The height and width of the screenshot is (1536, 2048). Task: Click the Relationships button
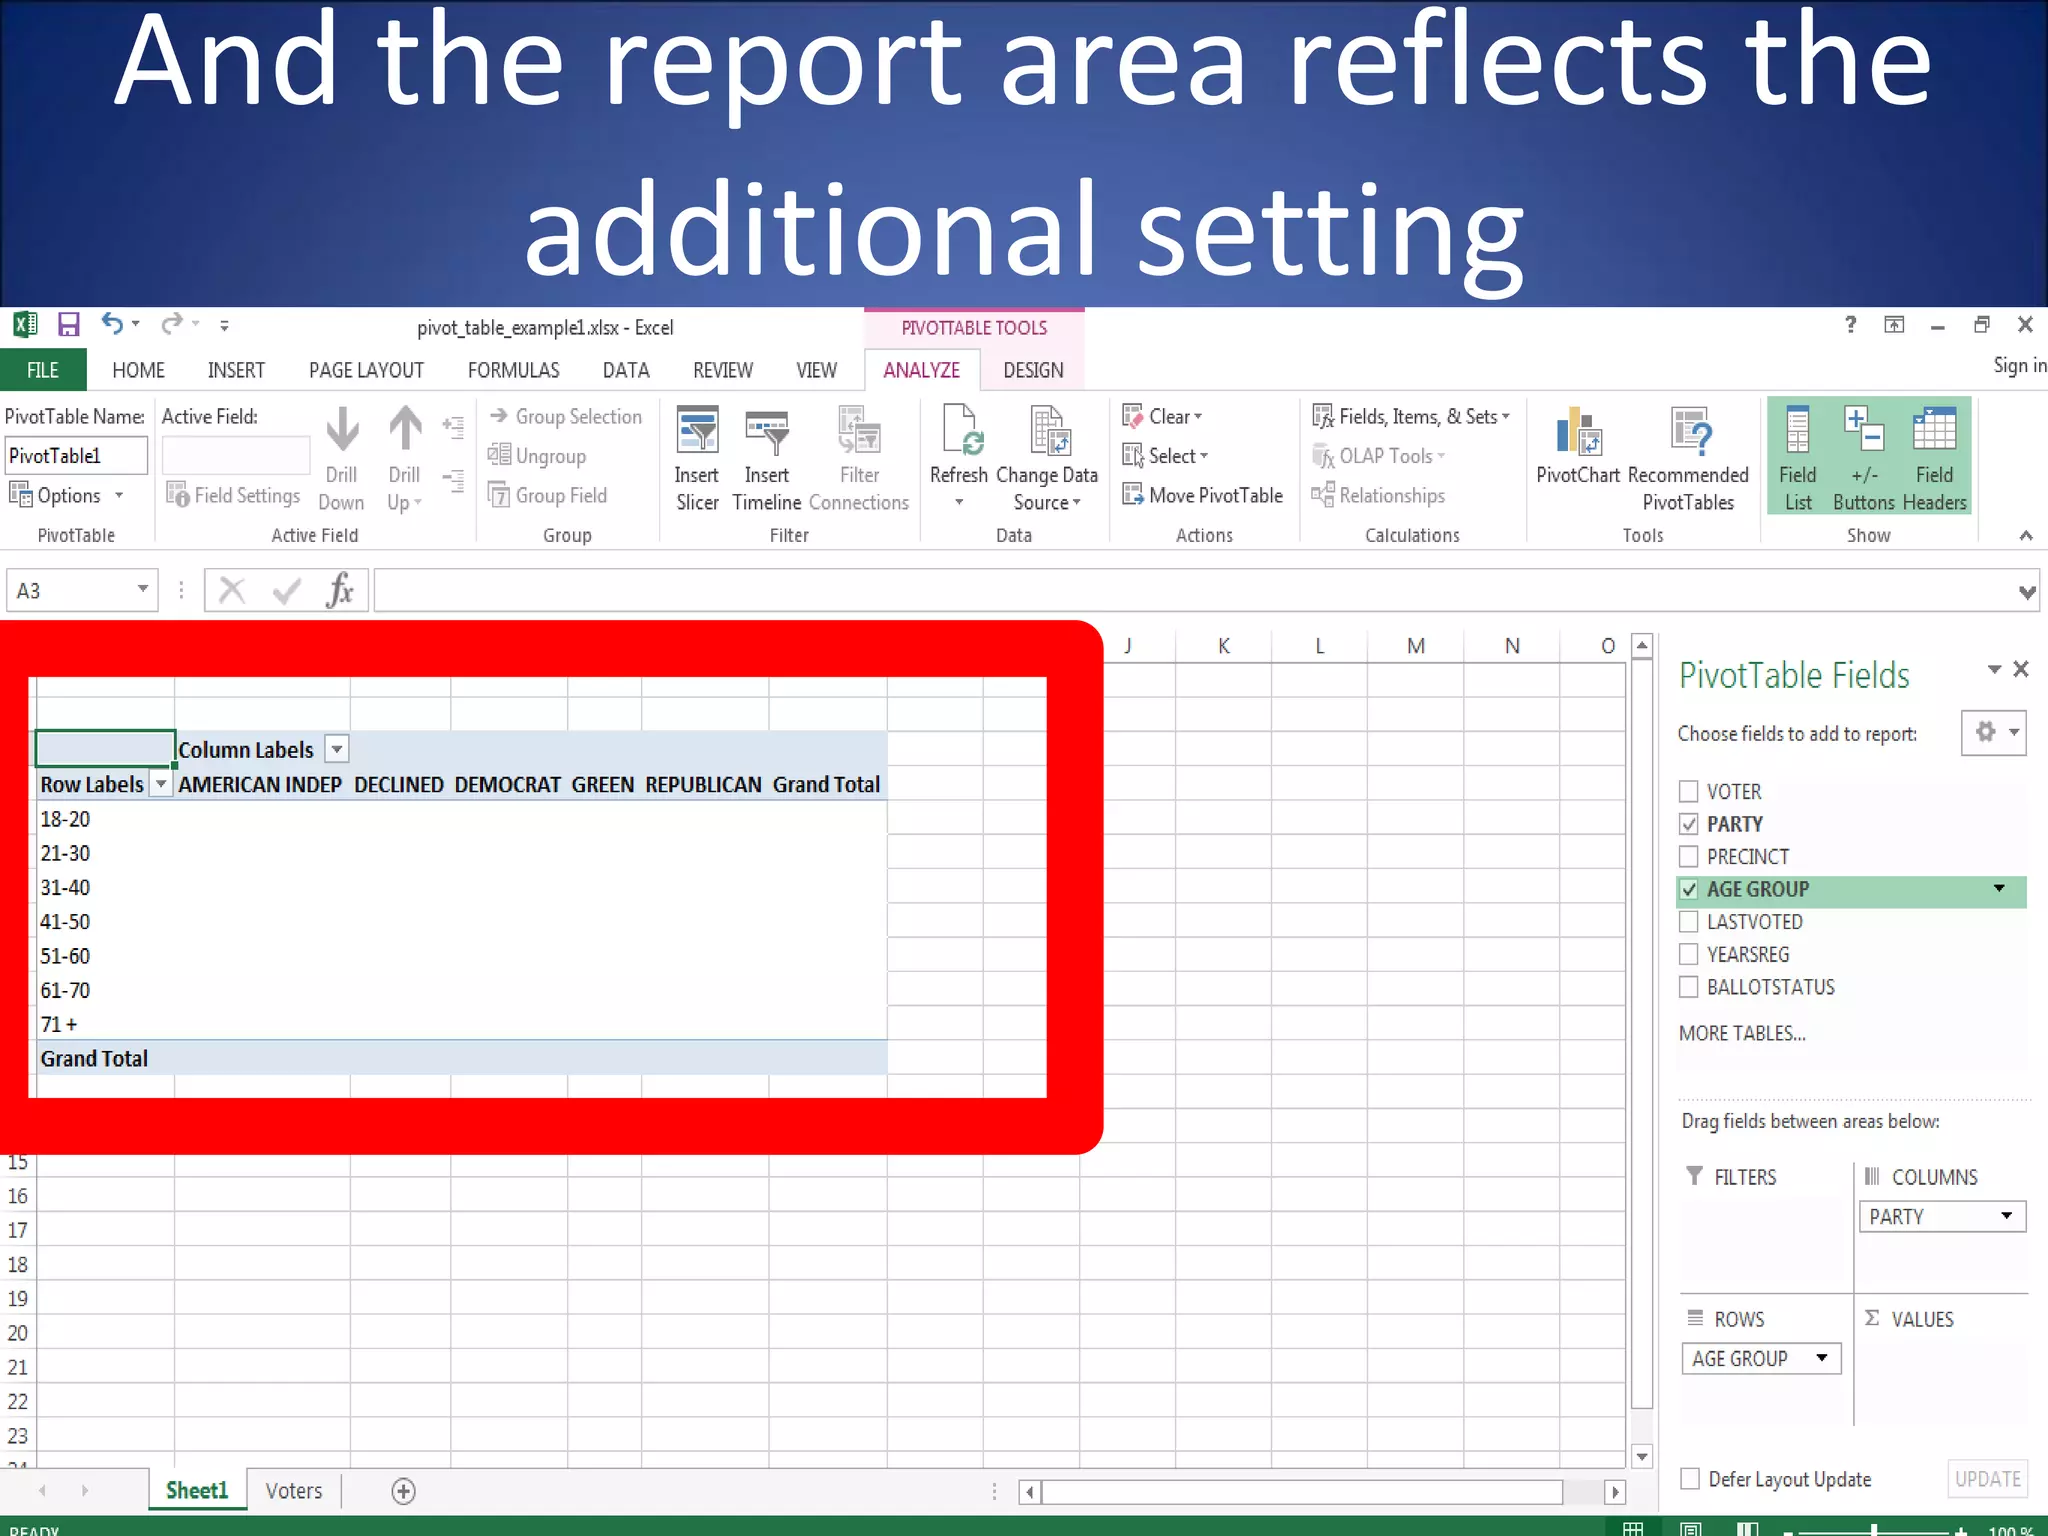point(1378,495)
